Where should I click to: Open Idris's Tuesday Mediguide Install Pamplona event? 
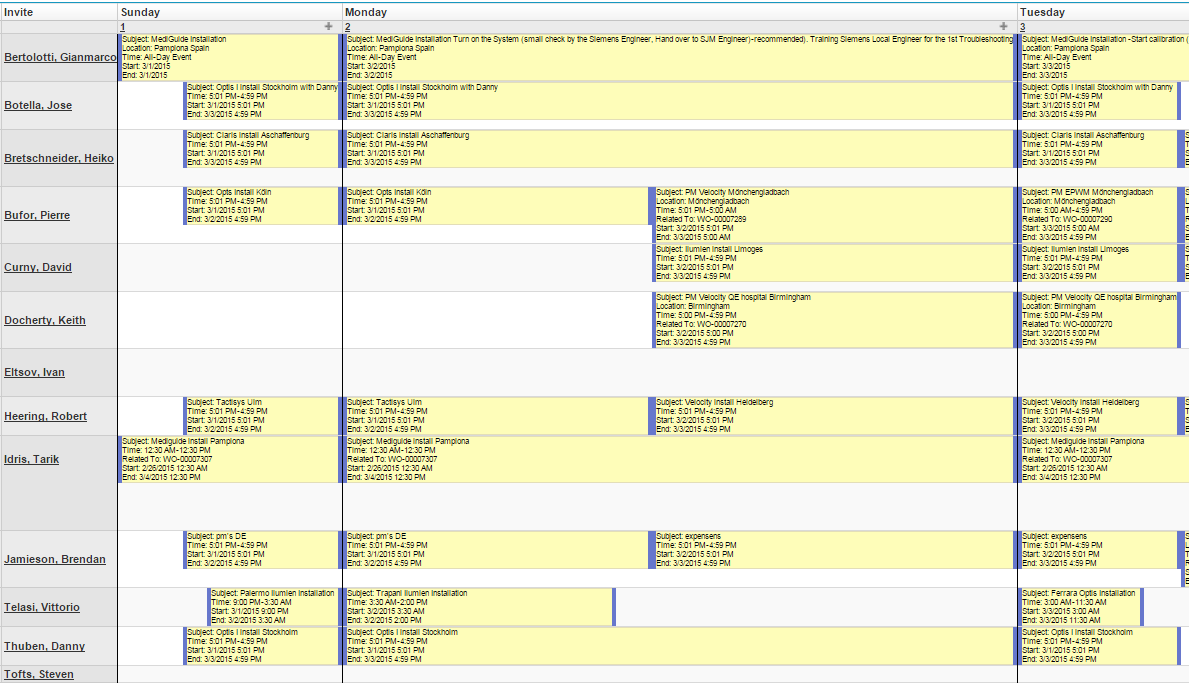coord(1104,460)
